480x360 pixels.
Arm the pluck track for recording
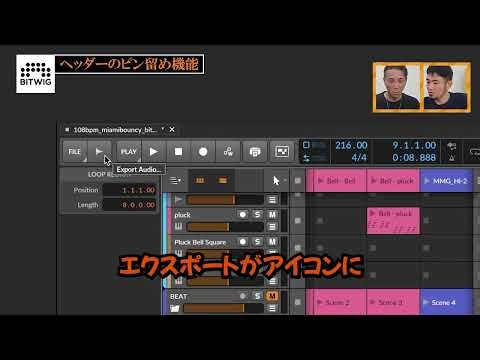[x=243, y=215]
